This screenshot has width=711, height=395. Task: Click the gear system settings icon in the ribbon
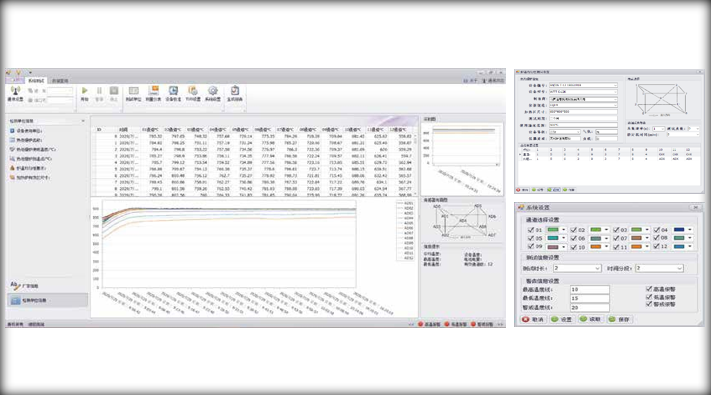point(213,91)
